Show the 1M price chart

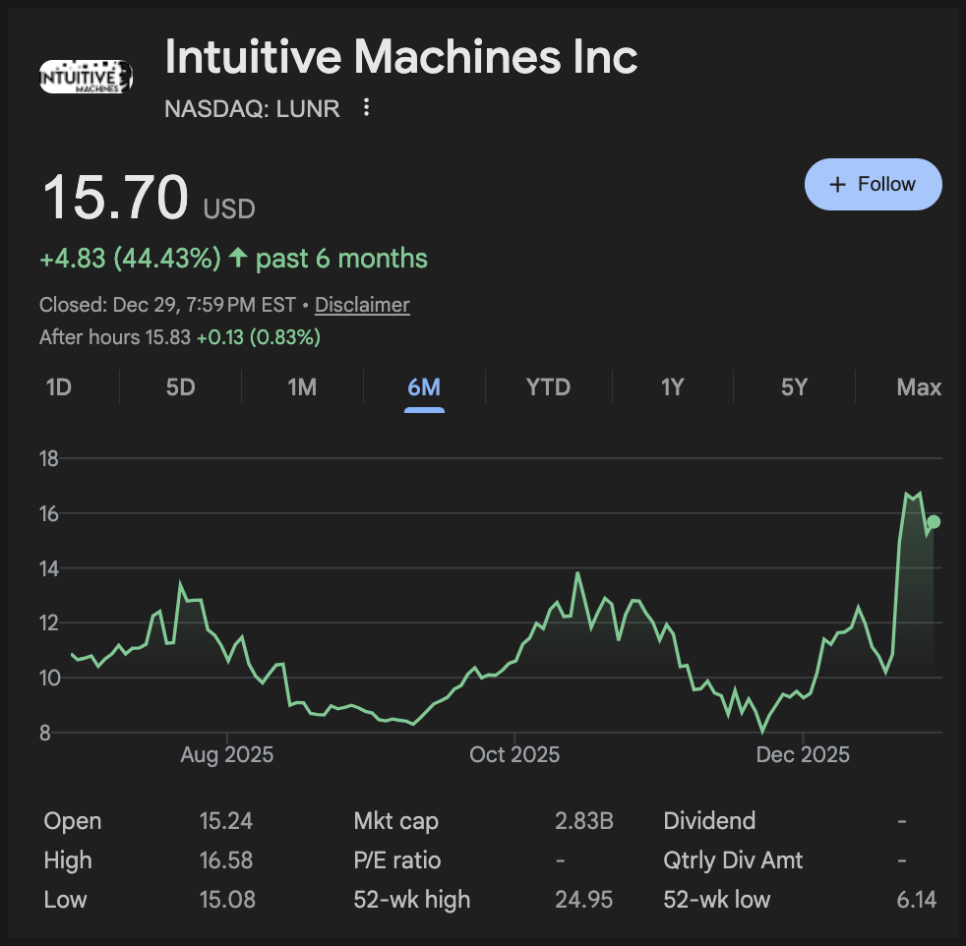coord(302,387)
